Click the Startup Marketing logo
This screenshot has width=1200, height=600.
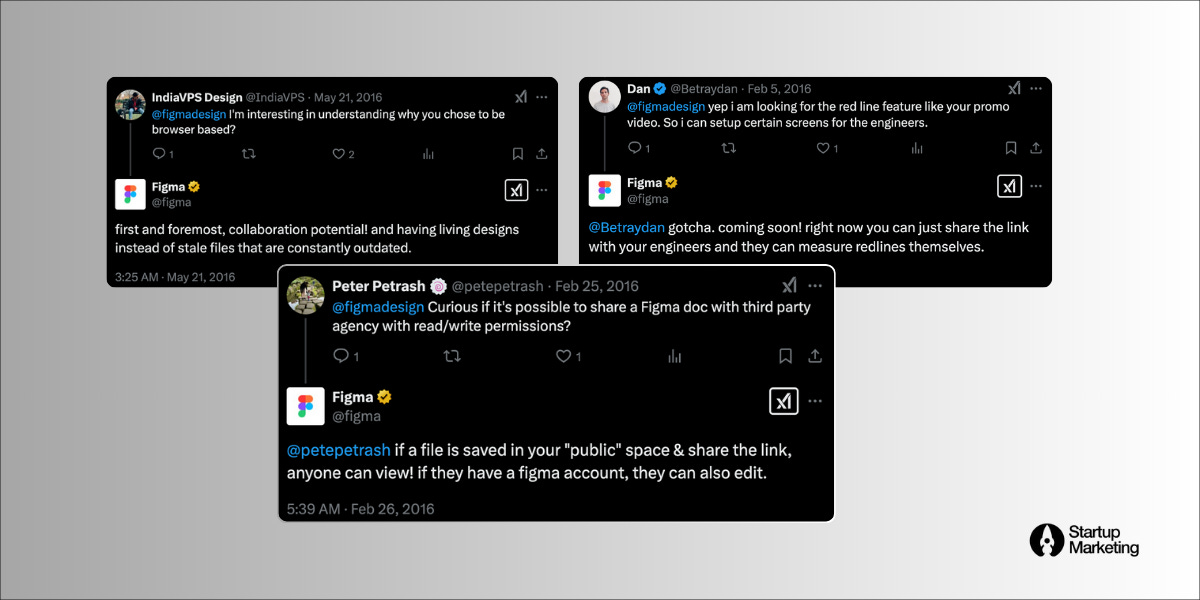(x=1084, y=540)
